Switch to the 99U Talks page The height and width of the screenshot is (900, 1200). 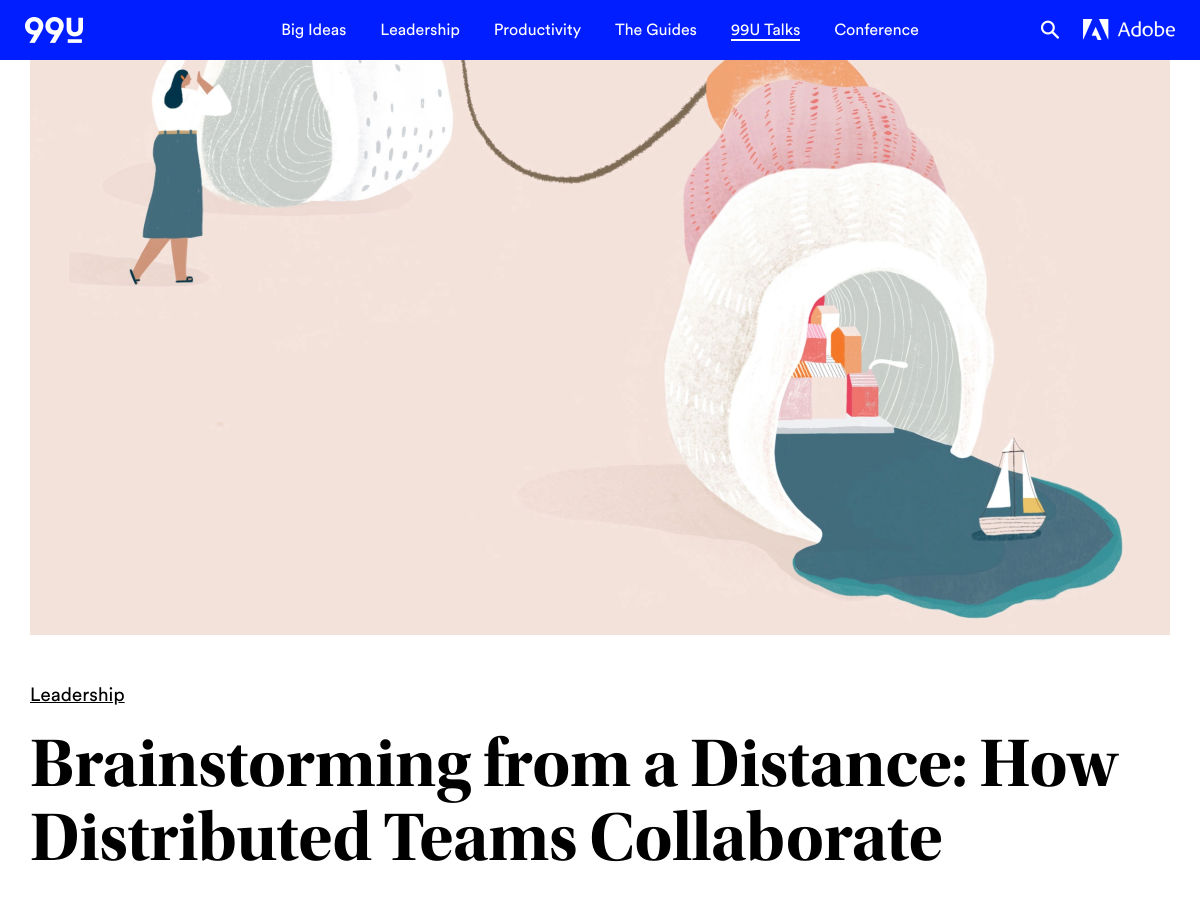point(765,30)
